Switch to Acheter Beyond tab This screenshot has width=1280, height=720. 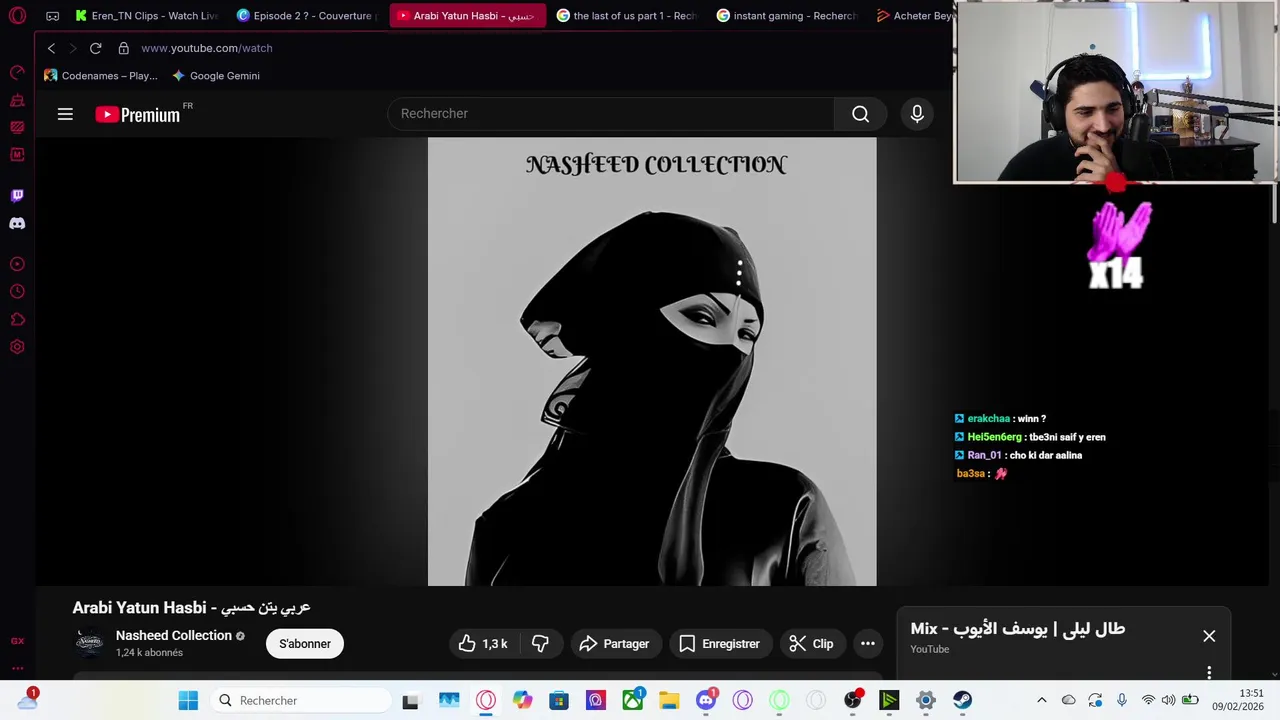pos(912,16)
